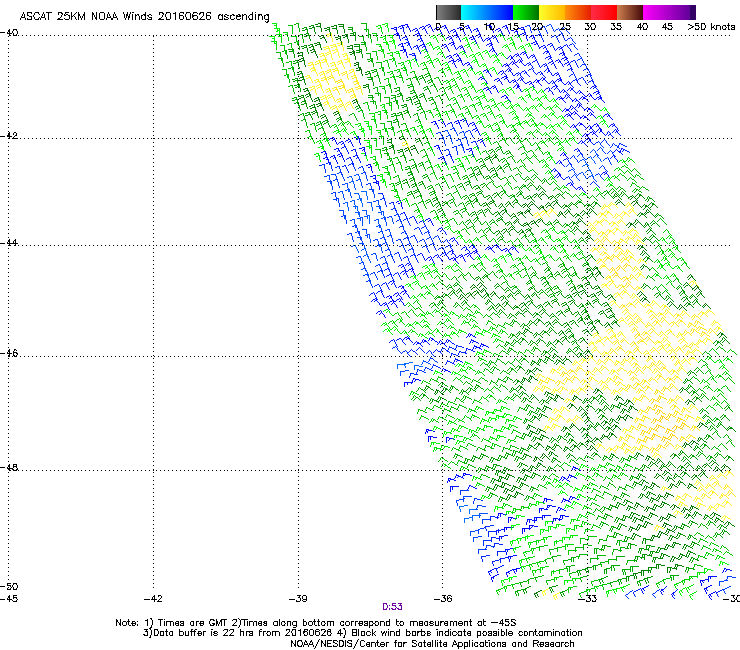Click the -39 longitude axis label
Screen dimensions: 740x650
coord(298,599)
